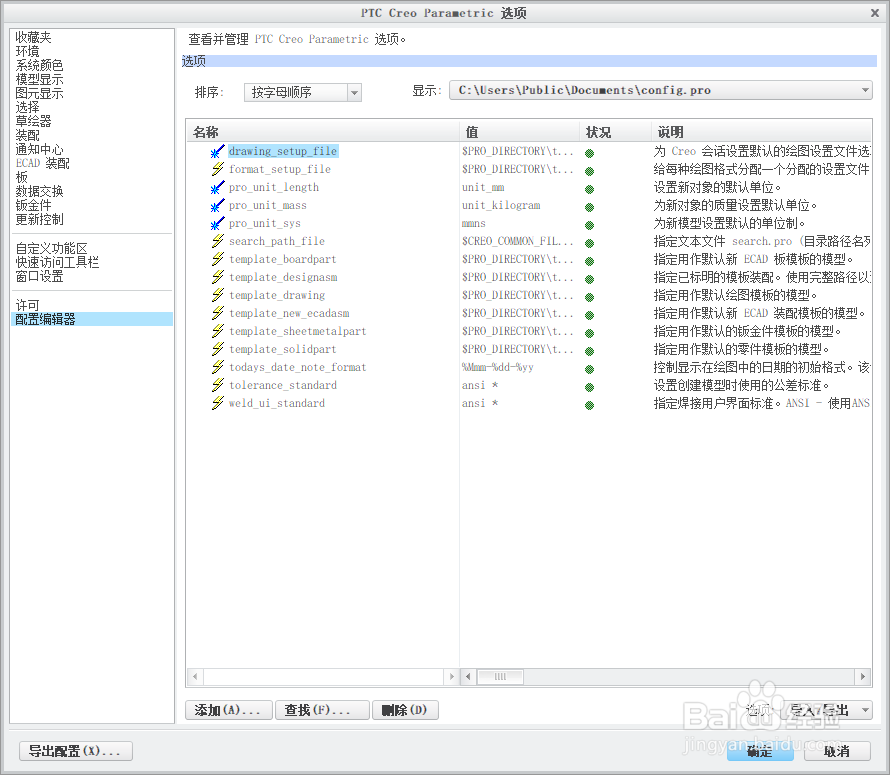
Task: Click the 添加(A)... button
Action: pyautogui.click(x=229, y=710)
